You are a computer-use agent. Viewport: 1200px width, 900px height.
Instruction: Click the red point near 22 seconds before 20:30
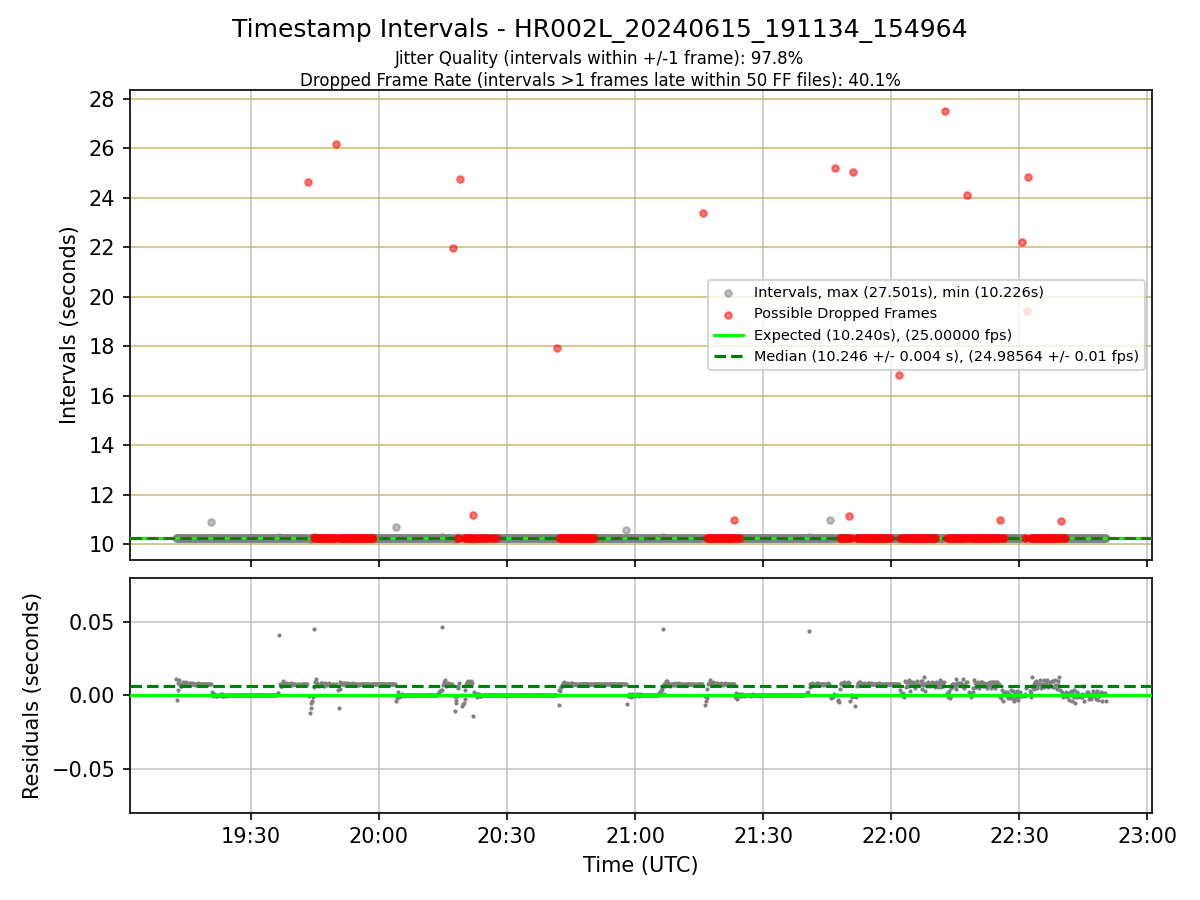[x=453, y=248]
